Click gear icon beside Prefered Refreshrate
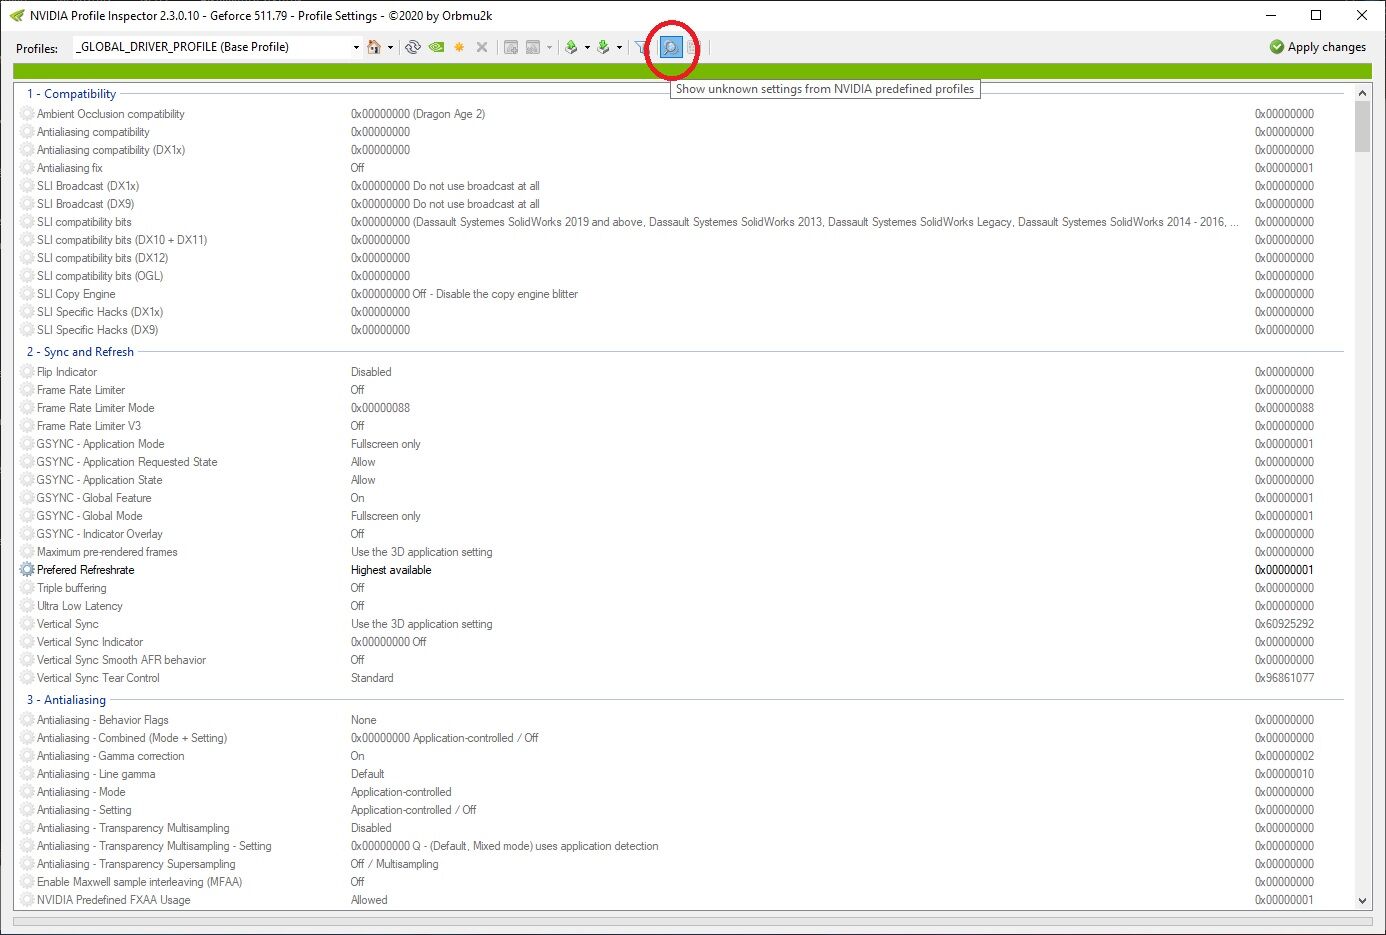This screenshot has width=1386, height=935. [27, 570]
